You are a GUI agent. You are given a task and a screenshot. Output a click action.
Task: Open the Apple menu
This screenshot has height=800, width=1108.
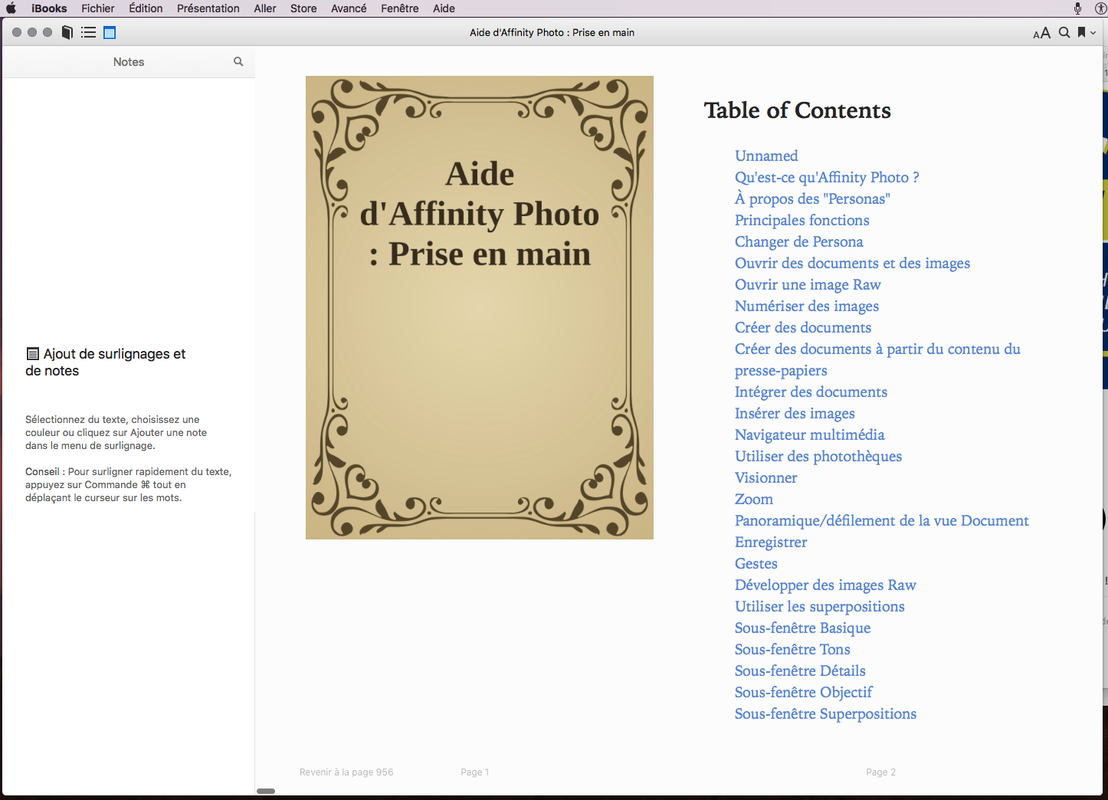(x=11, y=8)
